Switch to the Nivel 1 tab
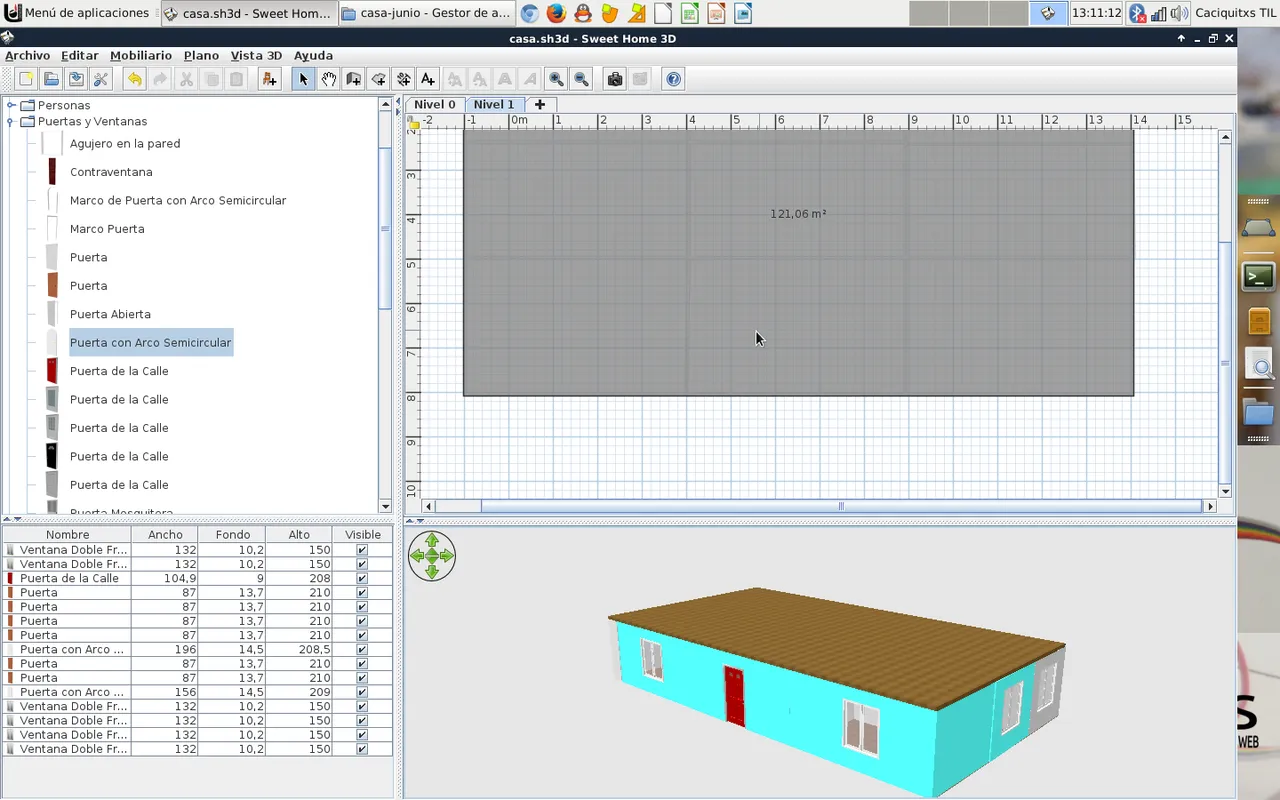Screen dimensions: 1280x800 (494, 104)
